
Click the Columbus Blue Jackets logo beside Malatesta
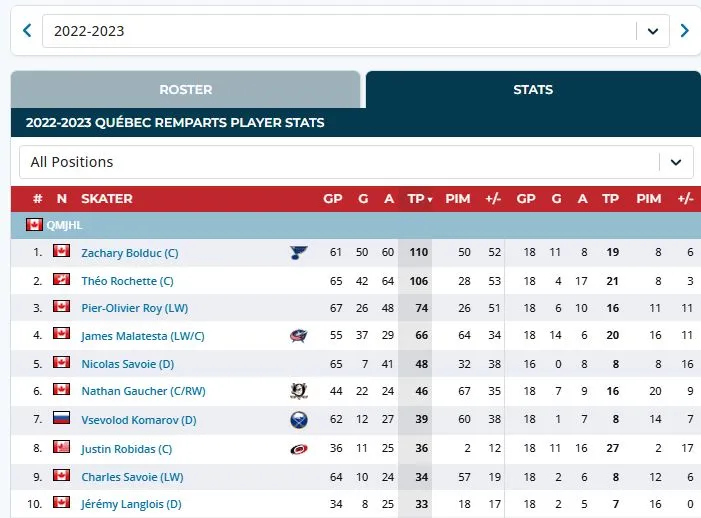pos(298,337)
